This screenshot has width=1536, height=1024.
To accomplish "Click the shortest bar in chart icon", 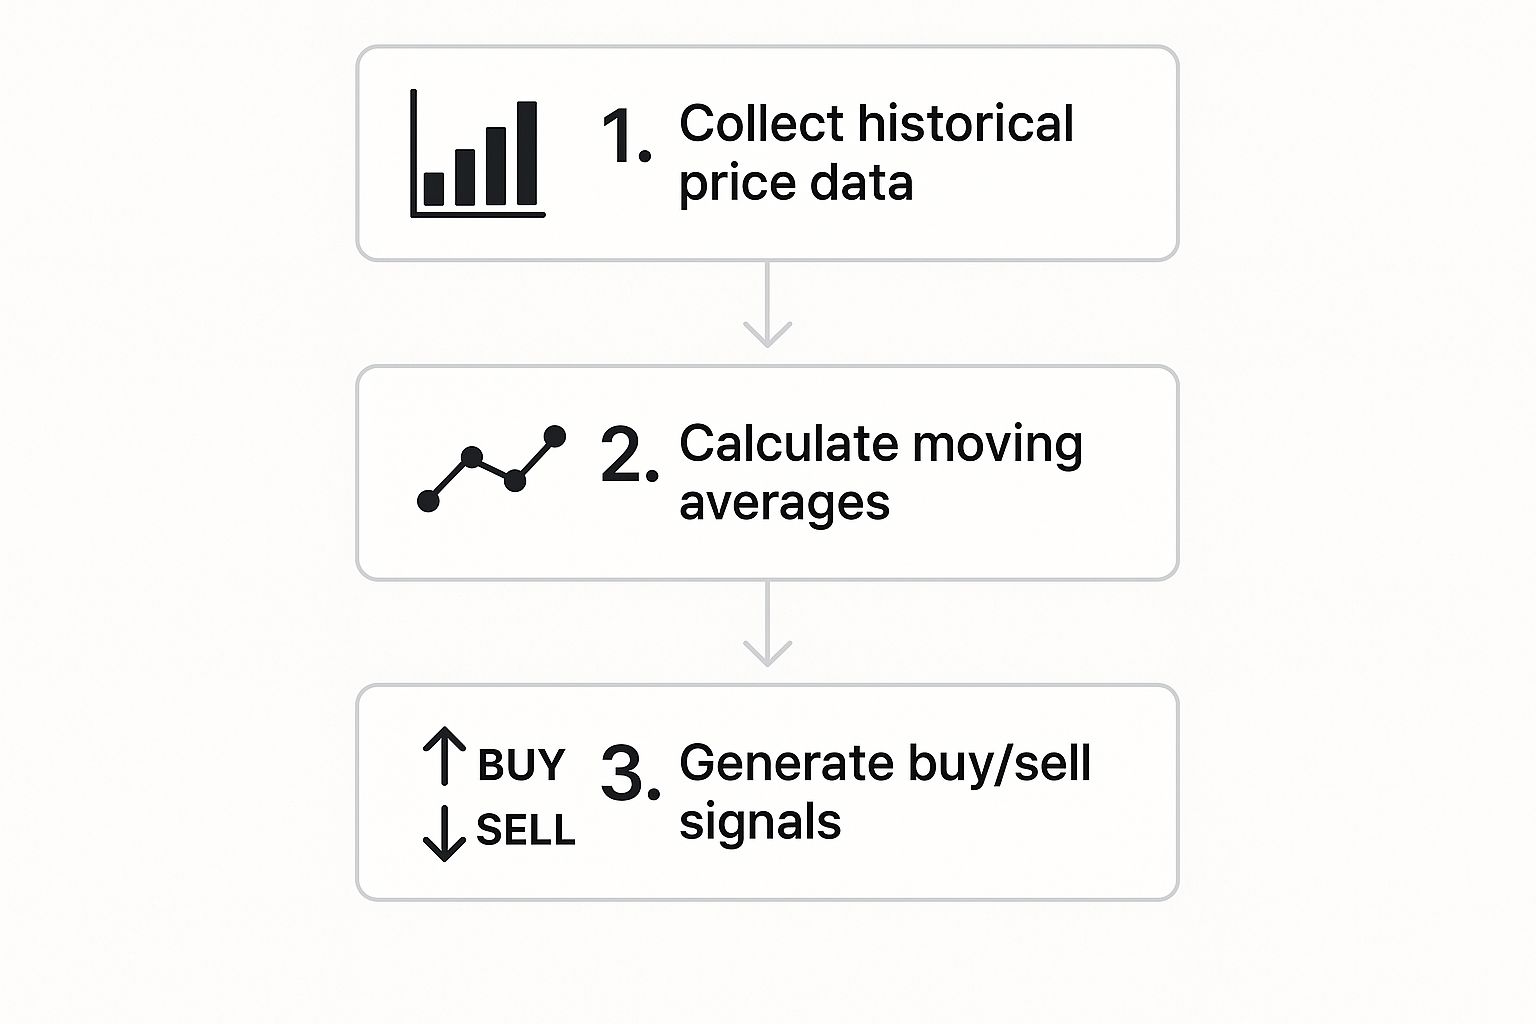I will [434, 189].
